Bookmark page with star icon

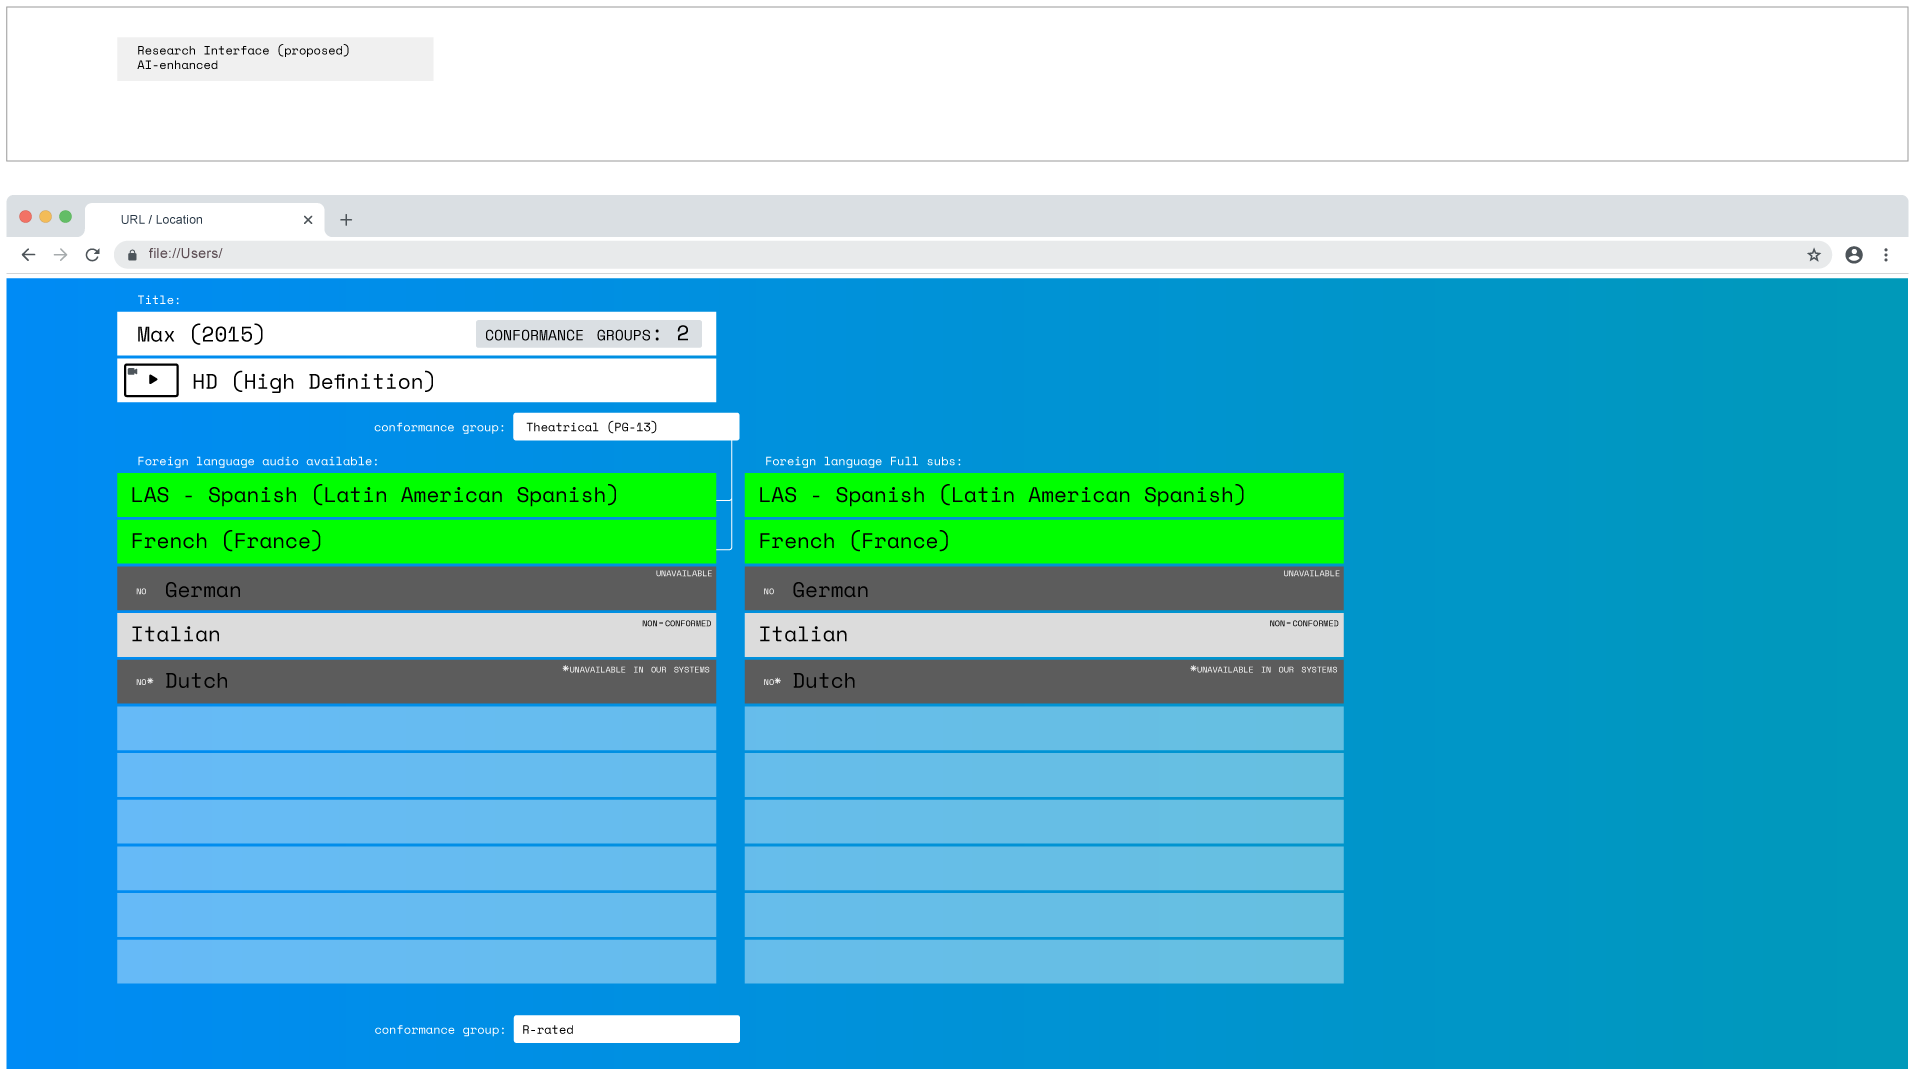coord(1813,255)
